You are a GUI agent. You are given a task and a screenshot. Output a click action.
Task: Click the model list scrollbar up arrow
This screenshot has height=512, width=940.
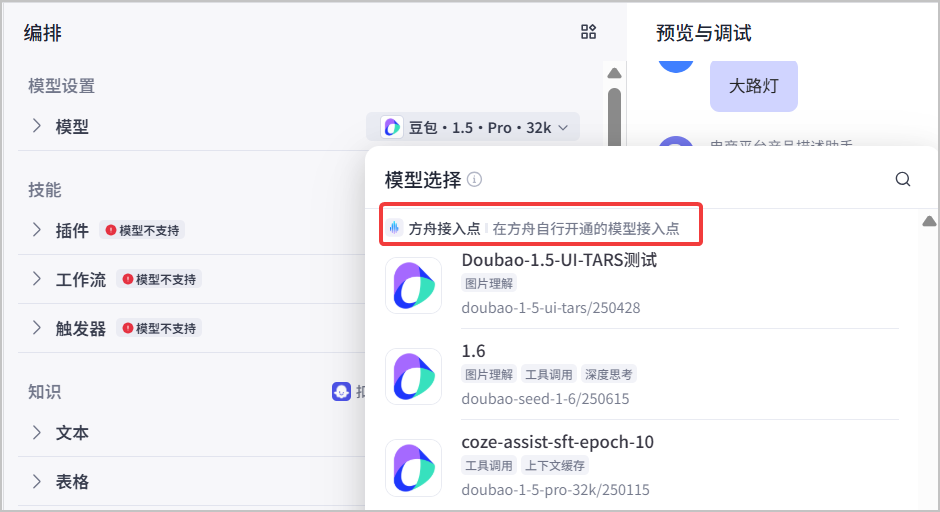[929, 221]
